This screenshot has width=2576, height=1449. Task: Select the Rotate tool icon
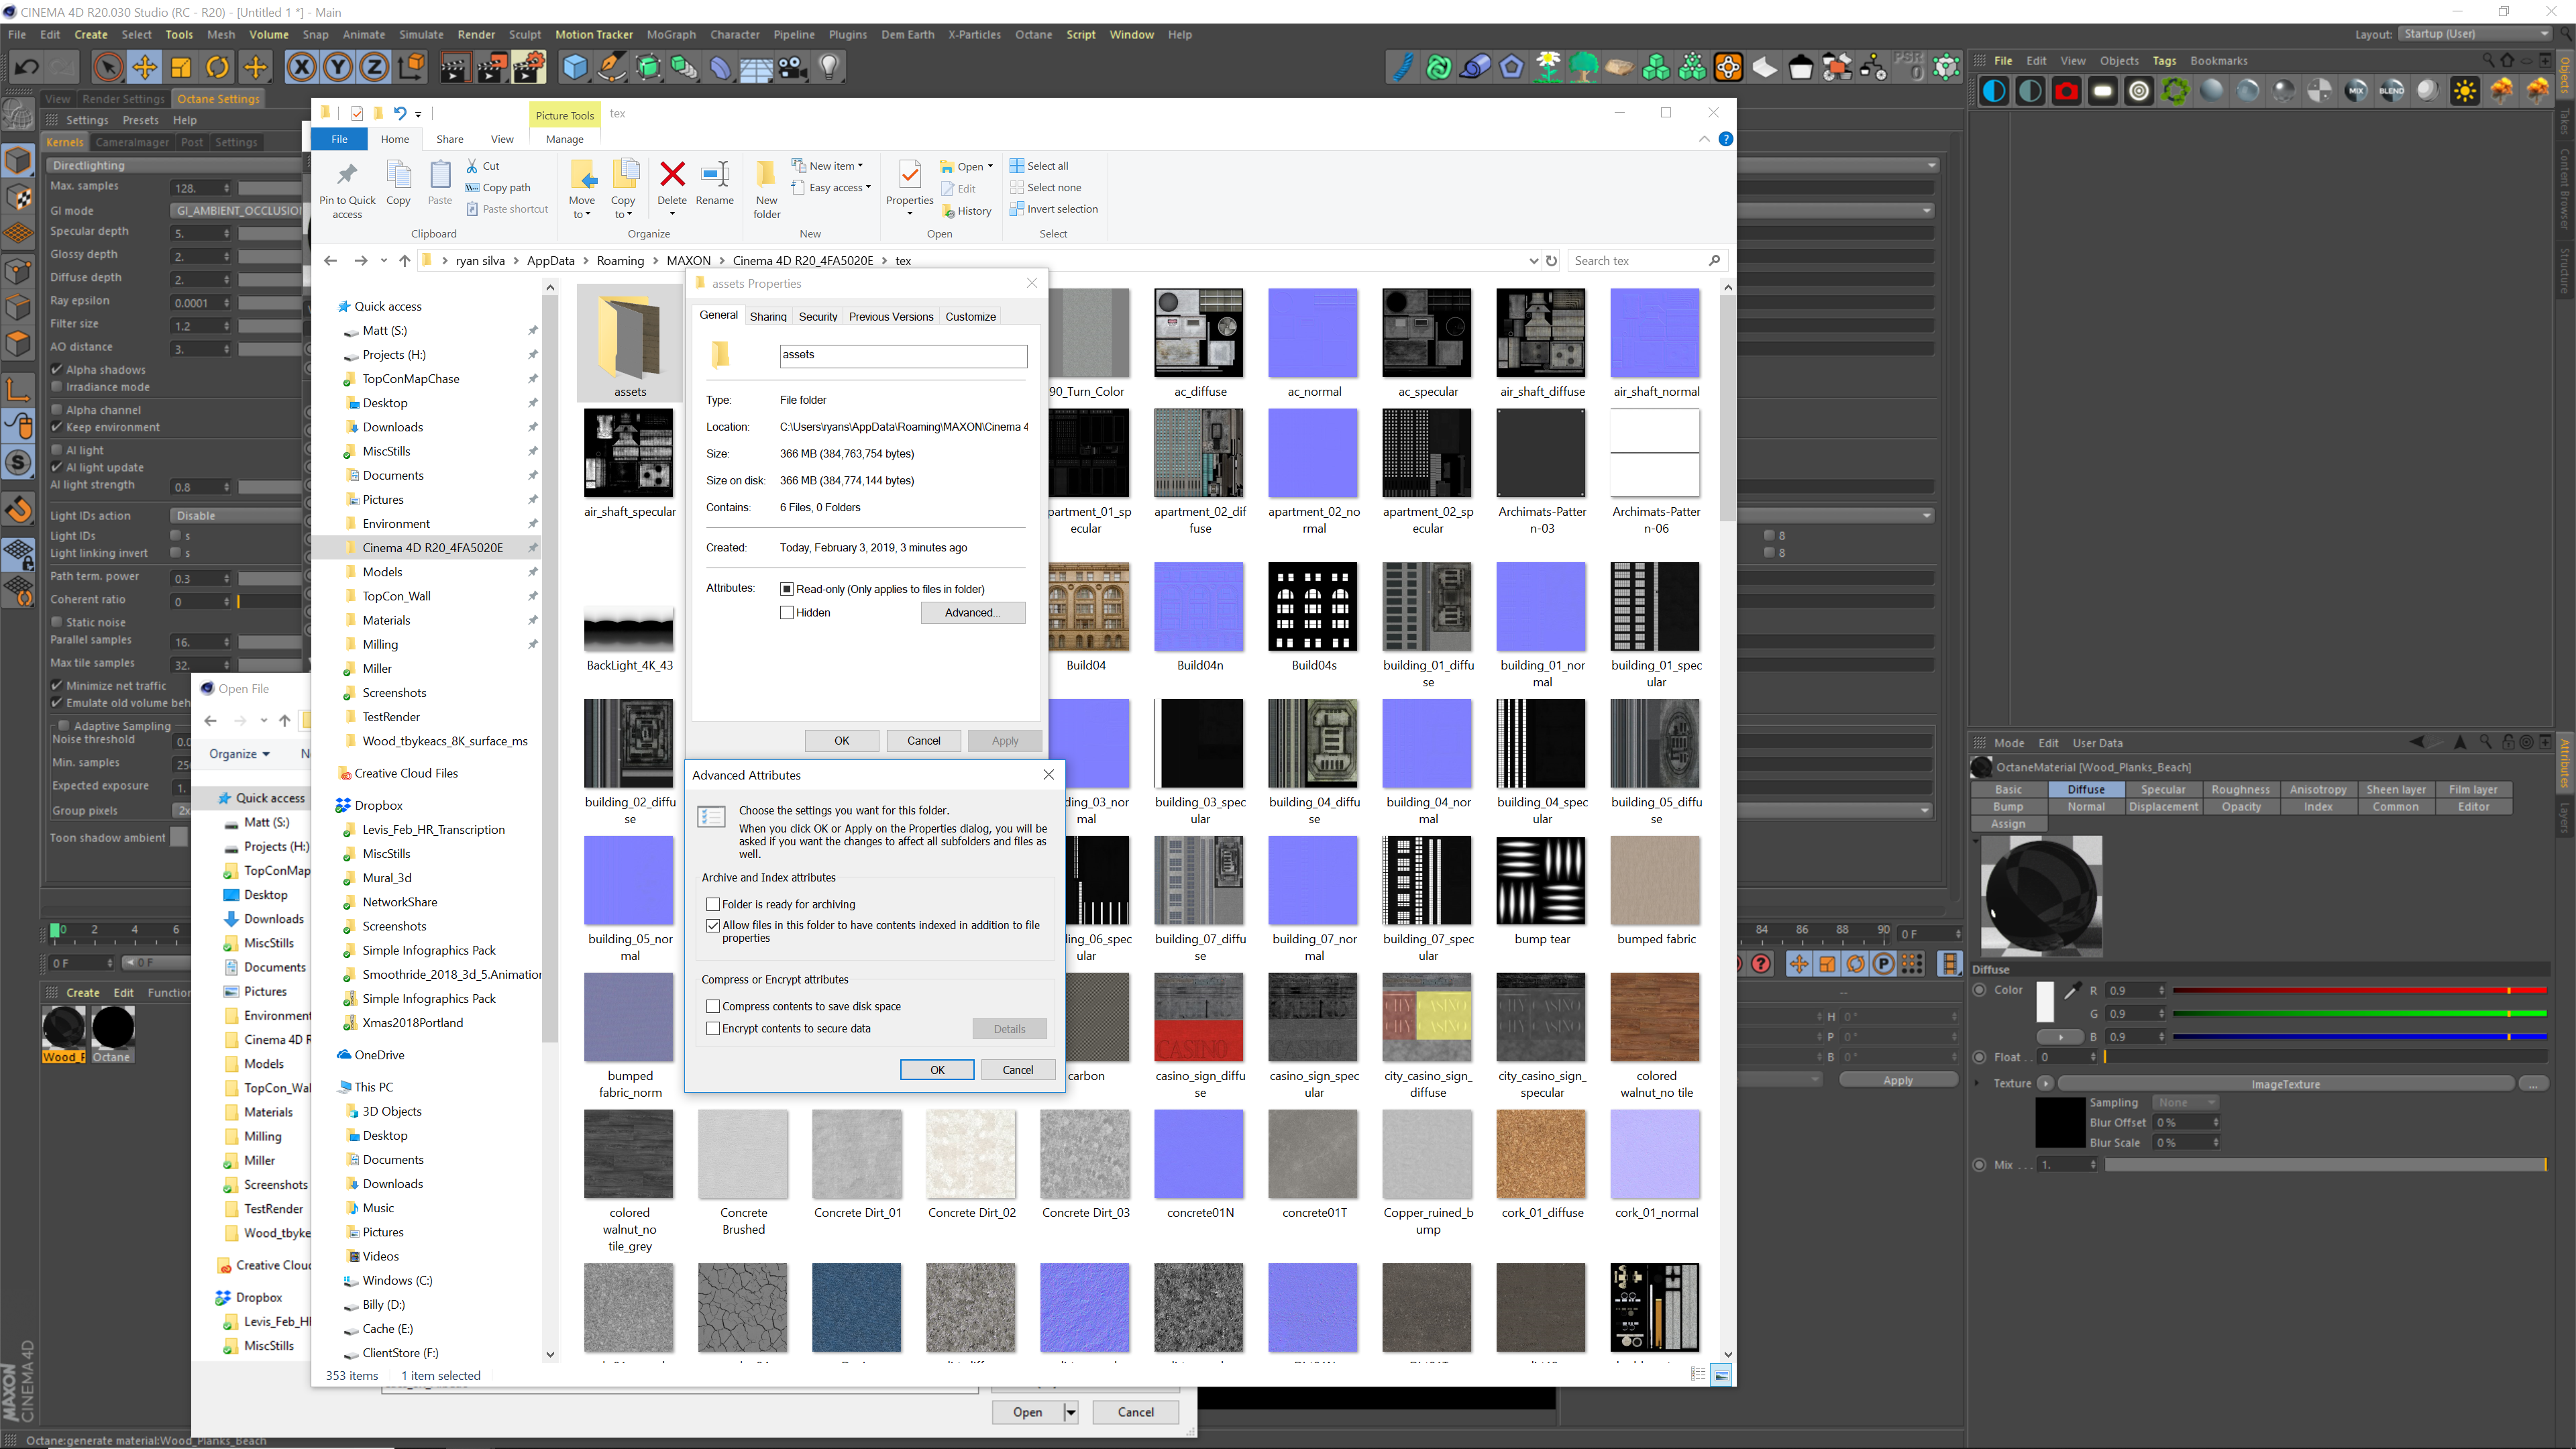pyautogui.click(x=217, y=68)
